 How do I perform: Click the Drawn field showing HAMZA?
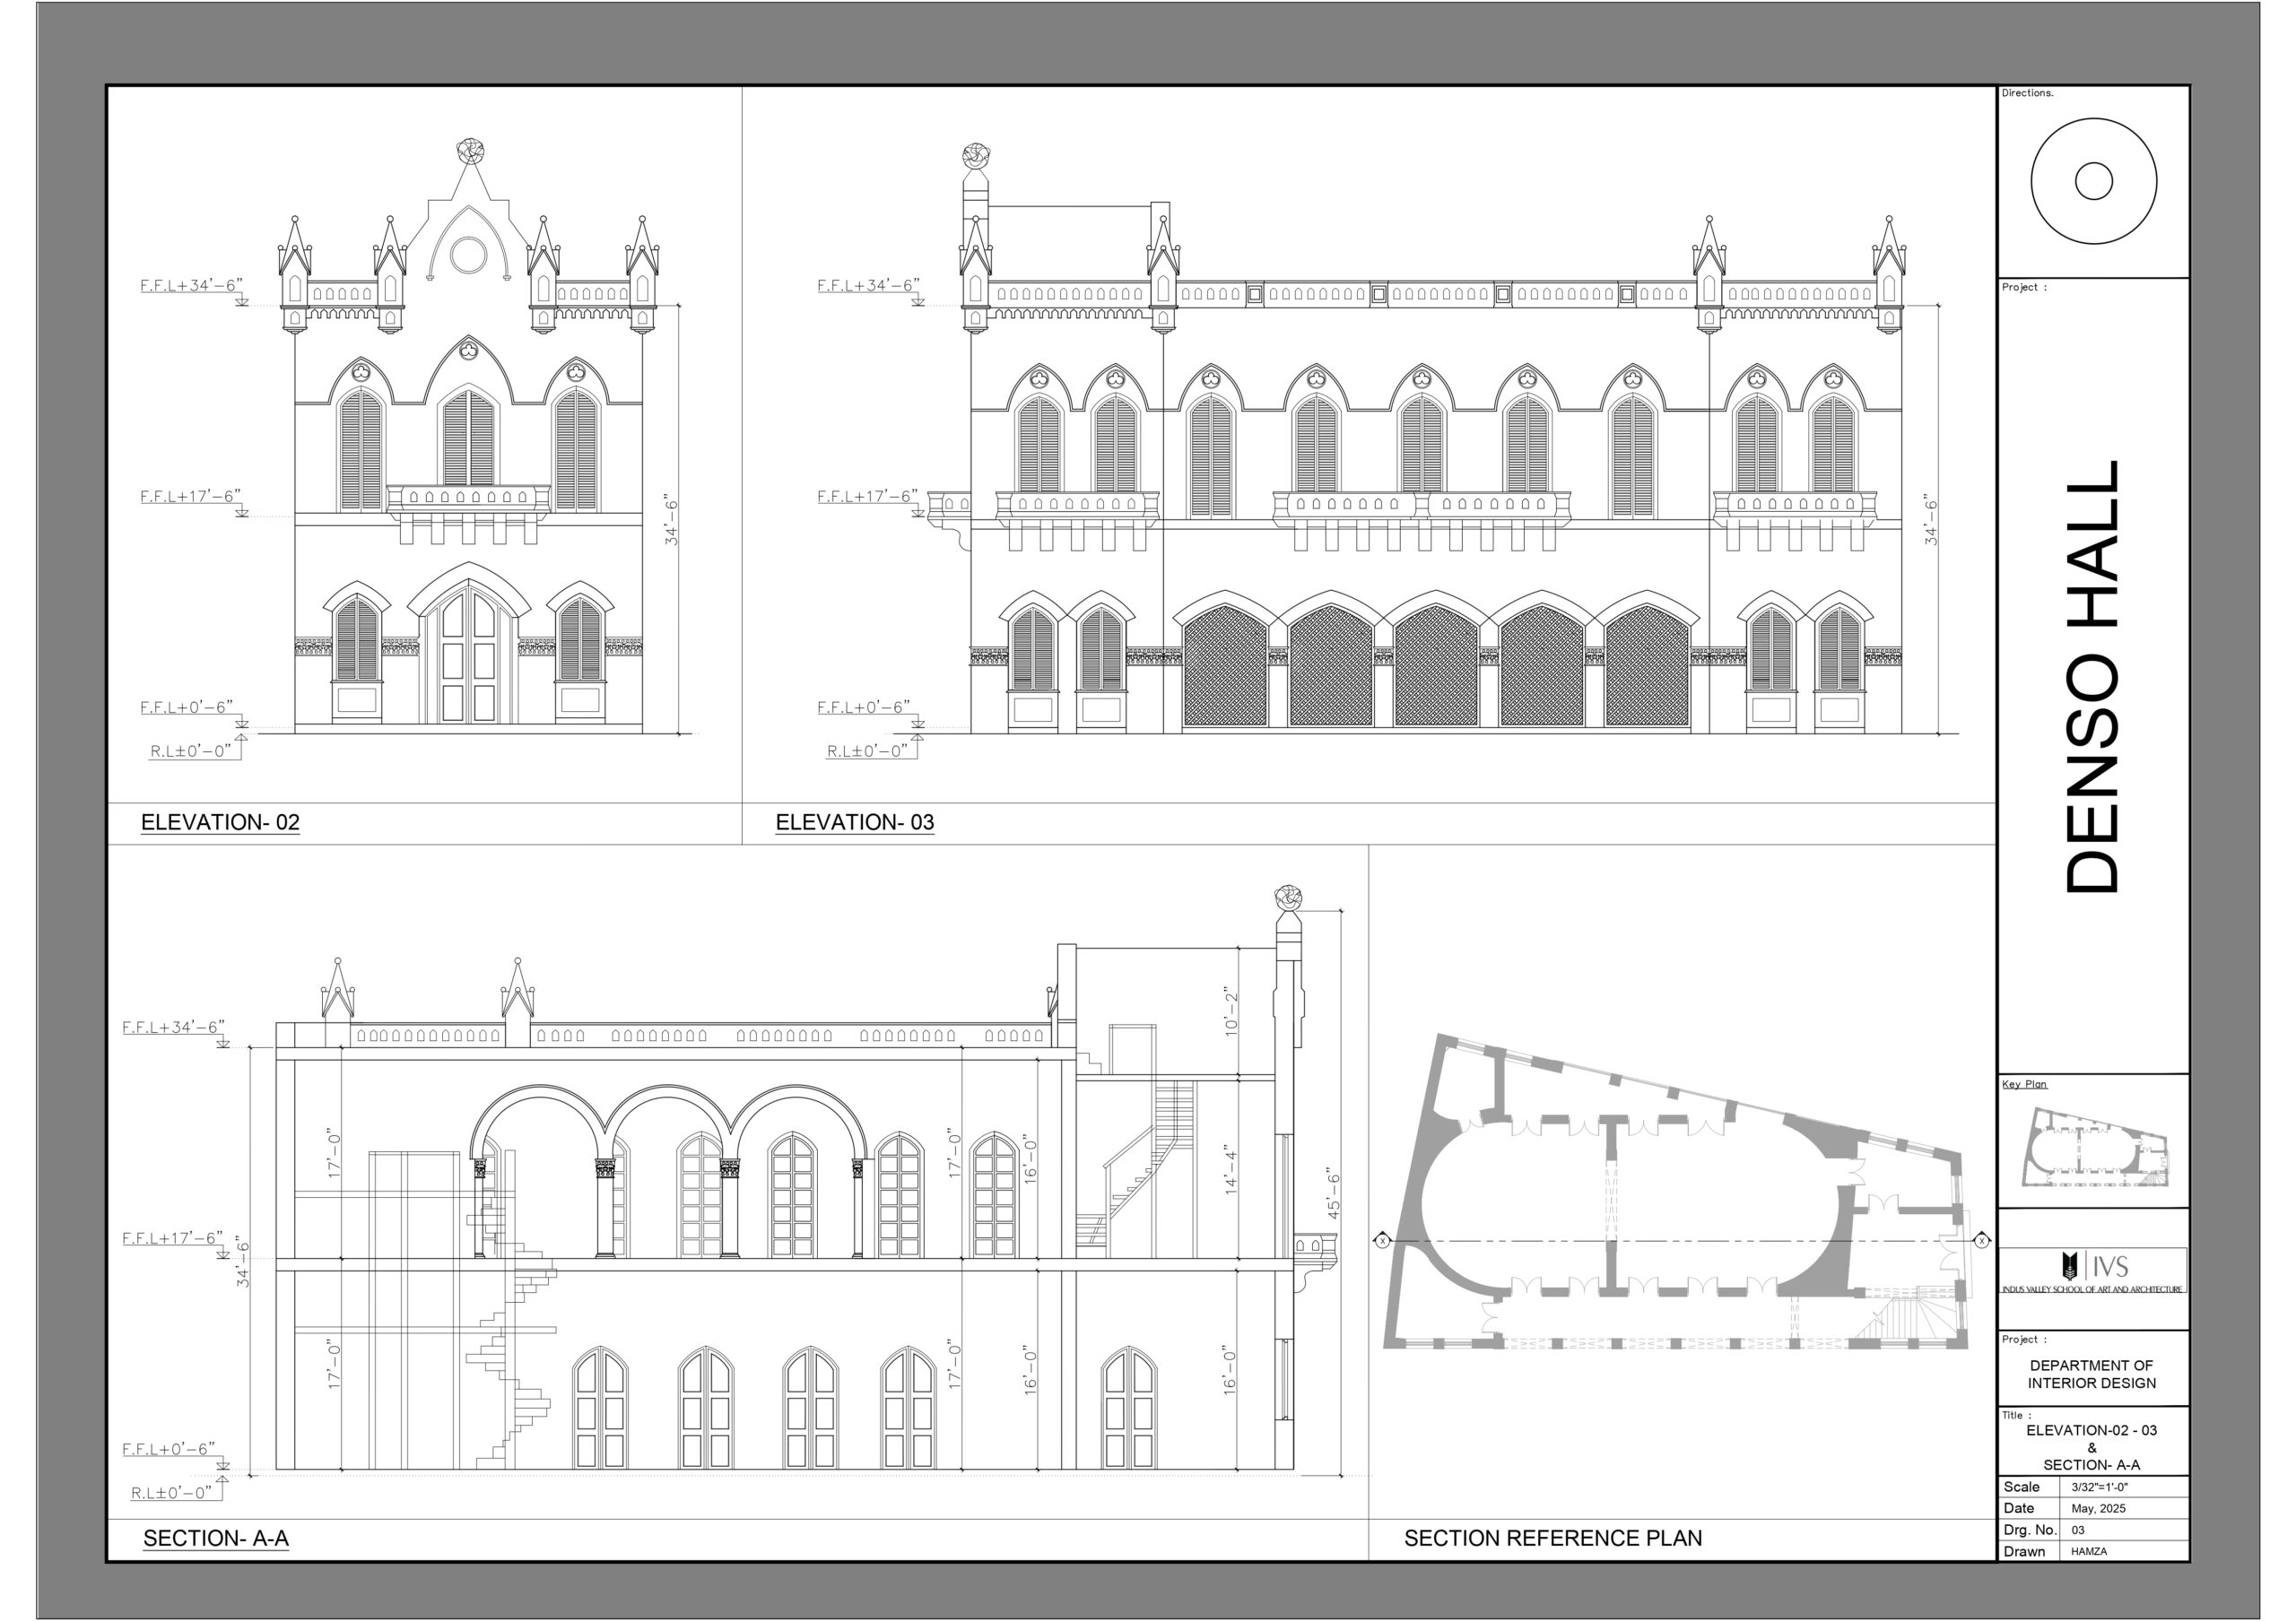[x=2088, y=1552]
